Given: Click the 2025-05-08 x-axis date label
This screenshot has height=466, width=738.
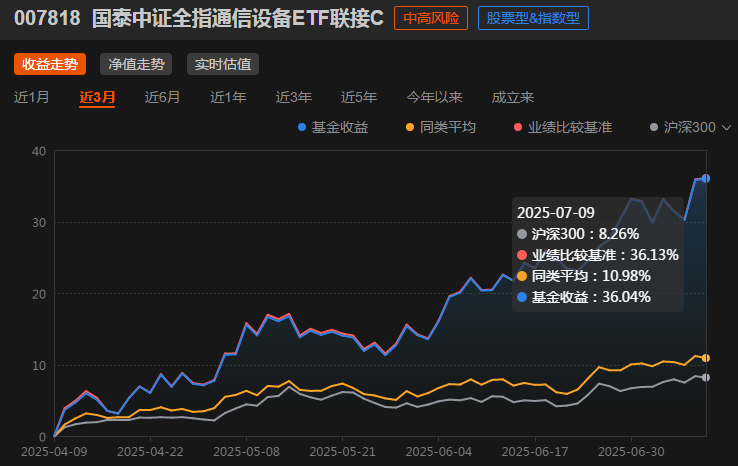Looking at the screenshot, I should pyautogui.click(x=246, y=451).
